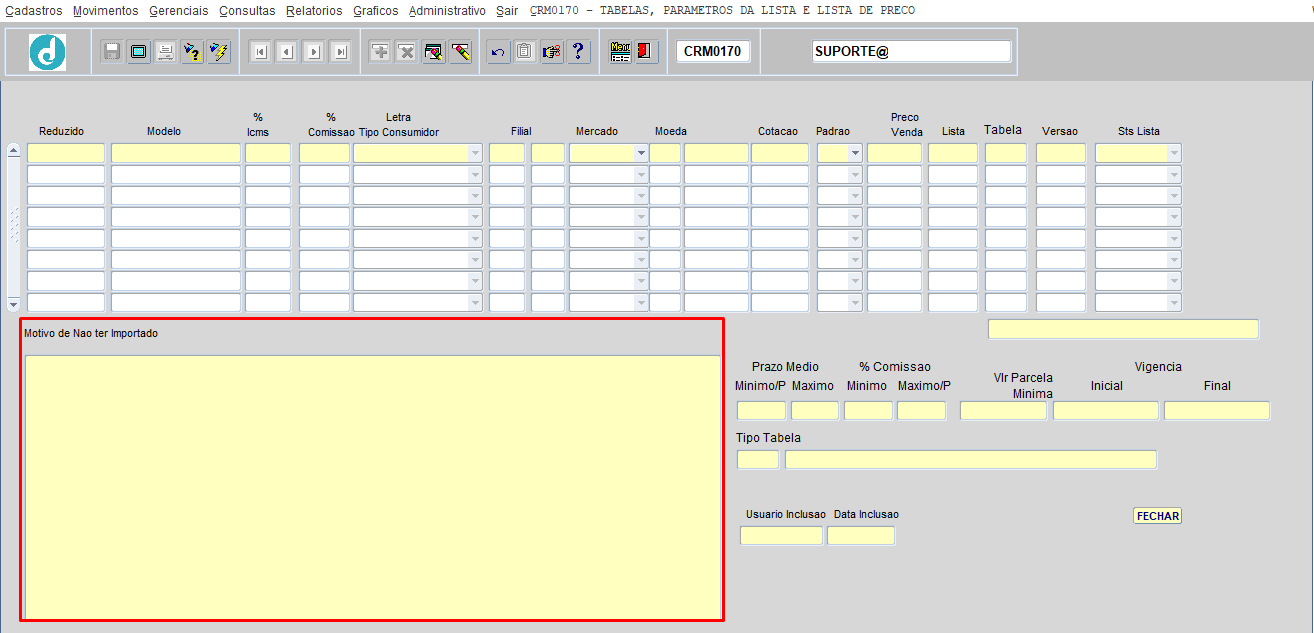Click the Data Inclusao field
Image resolution: width=1314 pixels, height=633 pixels.
[x=861, y=535]
